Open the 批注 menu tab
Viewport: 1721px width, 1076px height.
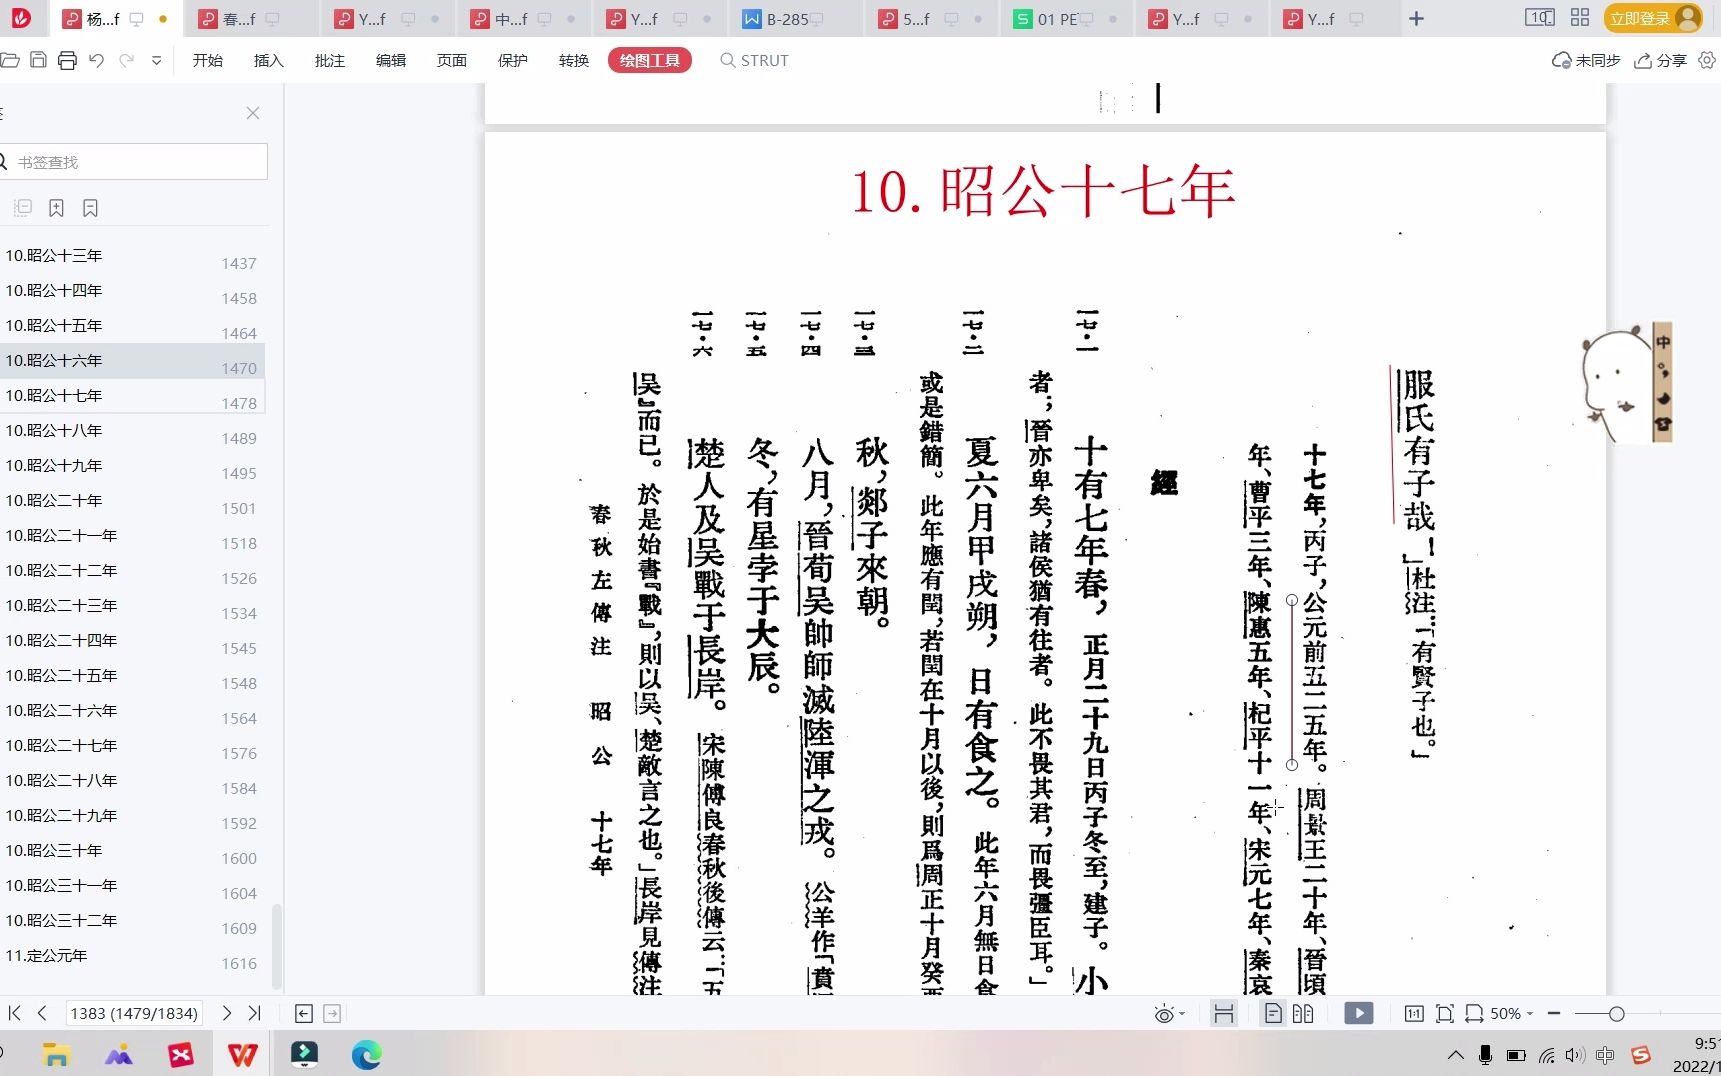(330, 60)
